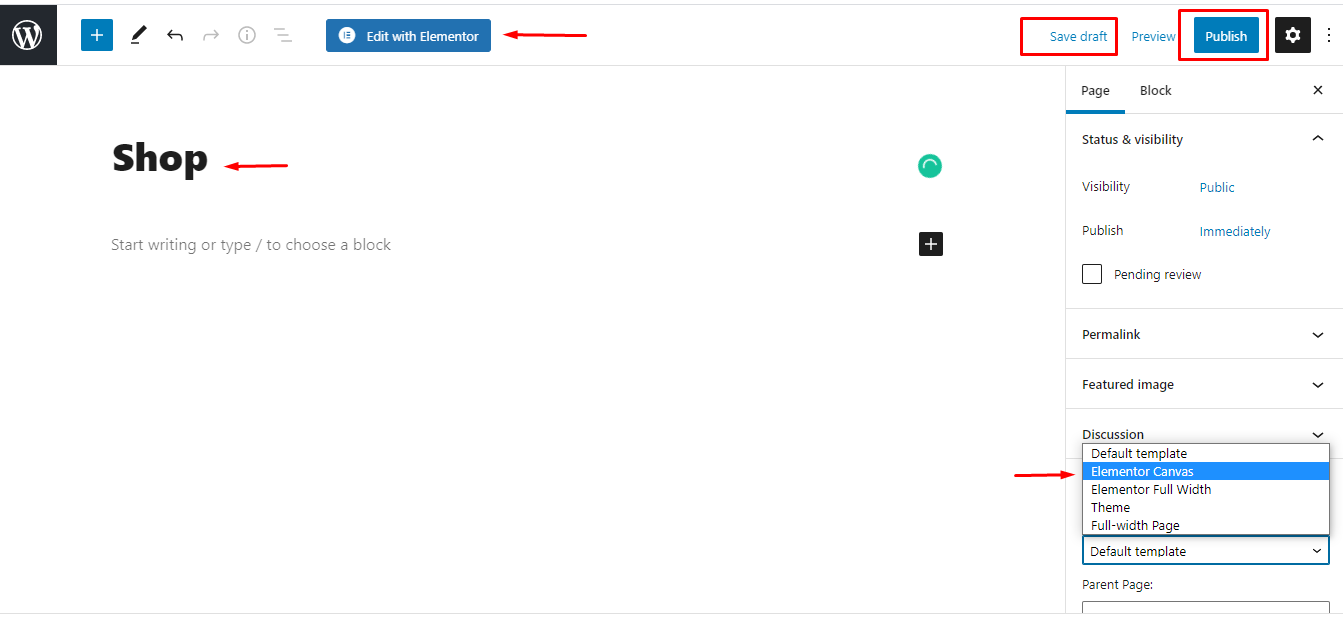Click the empty paragraph block placeholder
This screenshot has width=1343, height=620.
[251, 245]
